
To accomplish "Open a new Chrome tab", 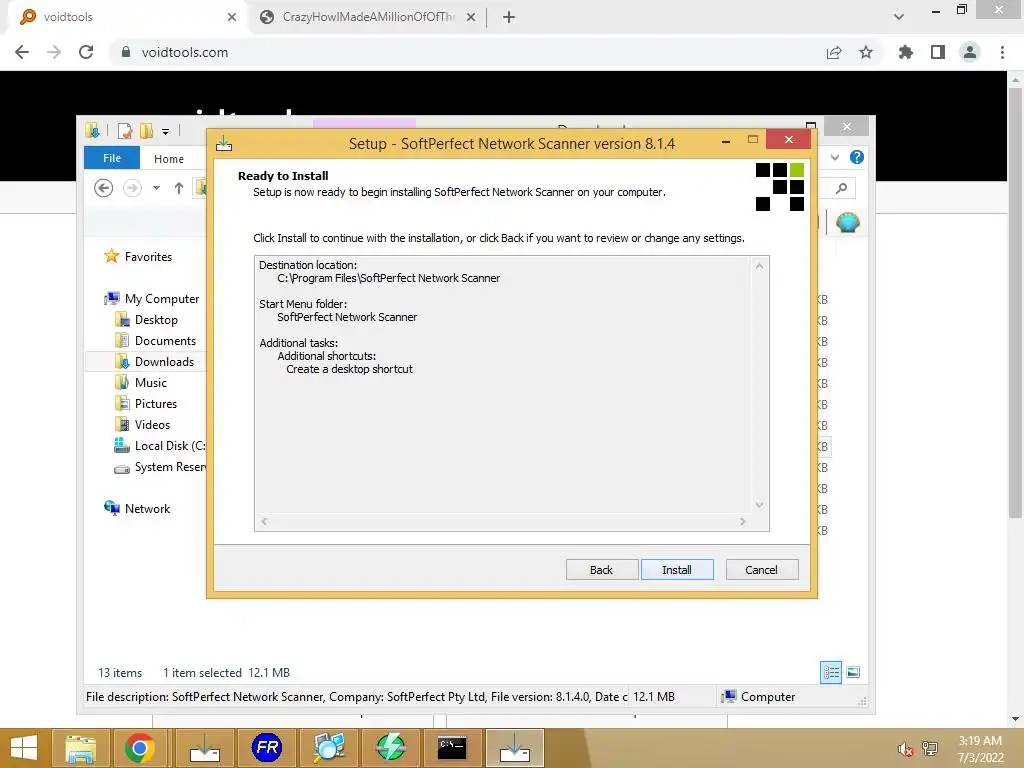I will click(509, 17).
